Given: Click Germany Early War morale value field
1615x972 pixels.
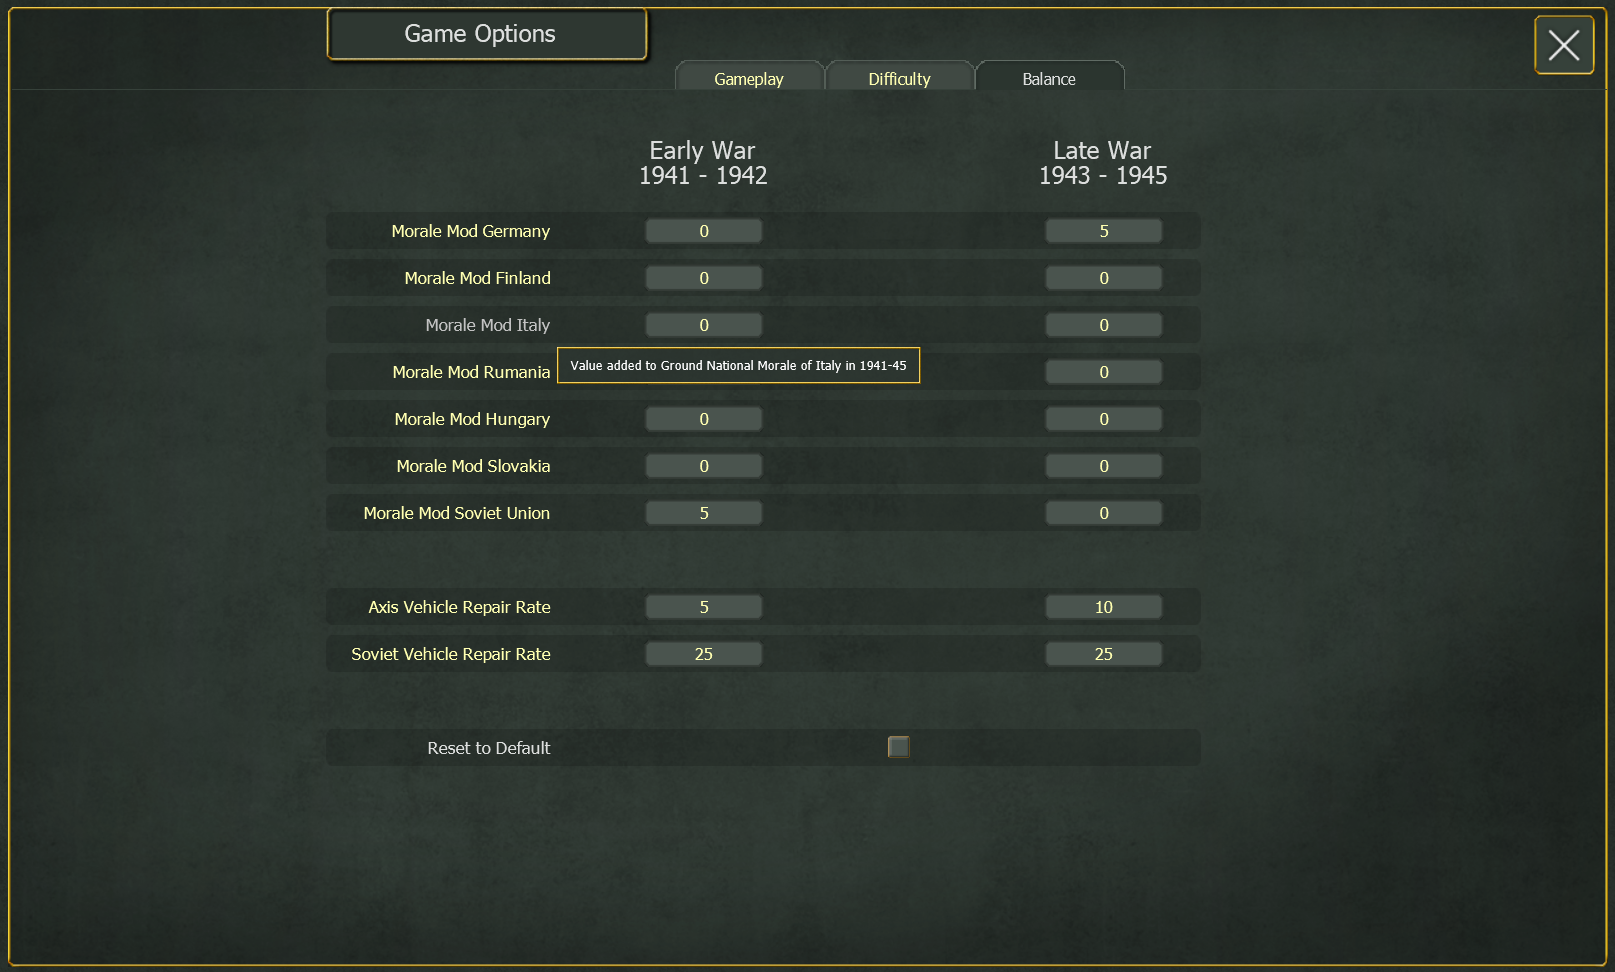Looking at the screenshot, I should point(703,231).
